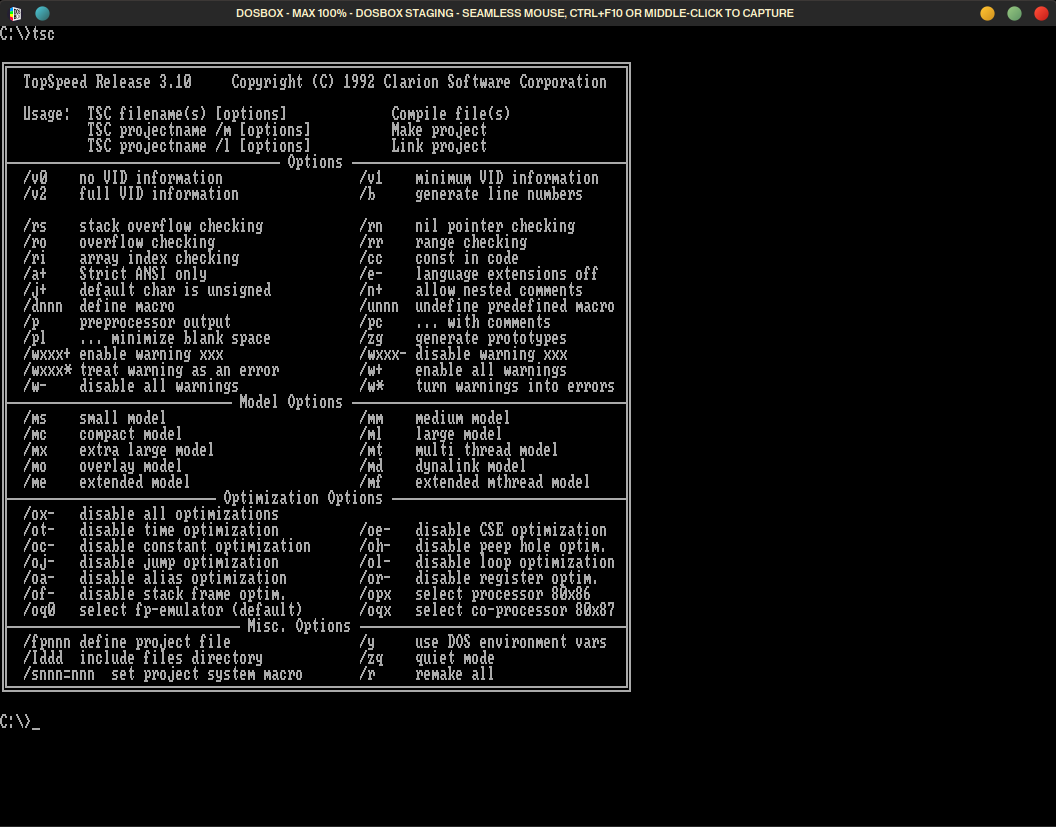Image resolution: width=1056 pixels, height=827 pixels.
Task: Click '/ms small model' entry
Action: pyautogui.click(x=95, y=418)
